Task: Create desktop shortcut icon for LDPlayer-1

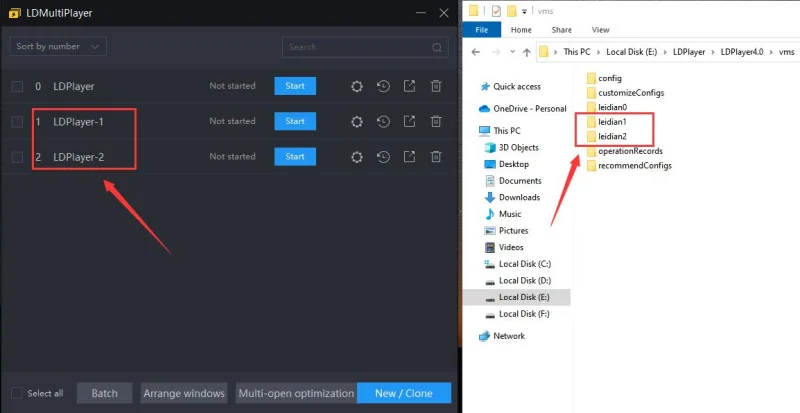Action: [x=409, y=122]
